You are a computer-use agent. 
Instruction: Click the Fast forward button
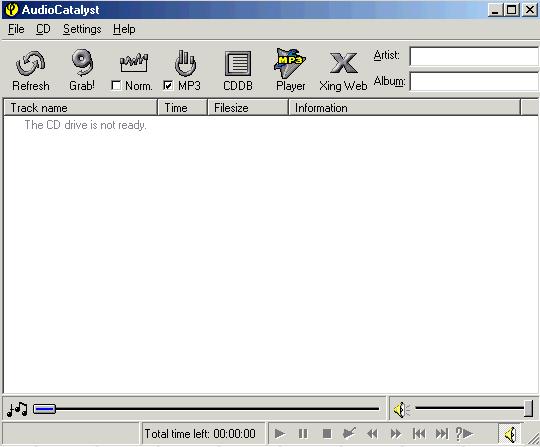(396, 434)
